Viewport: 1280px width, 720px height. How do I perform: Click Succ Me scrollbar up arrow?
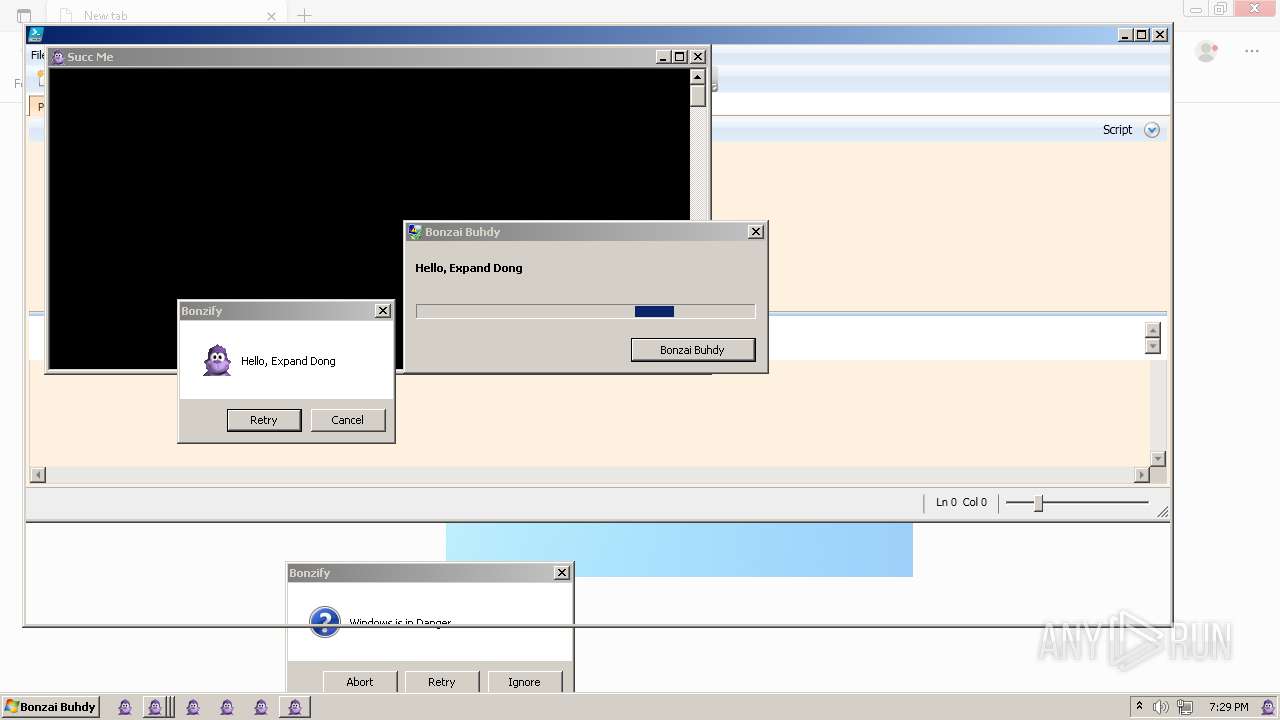pos(698,77)
